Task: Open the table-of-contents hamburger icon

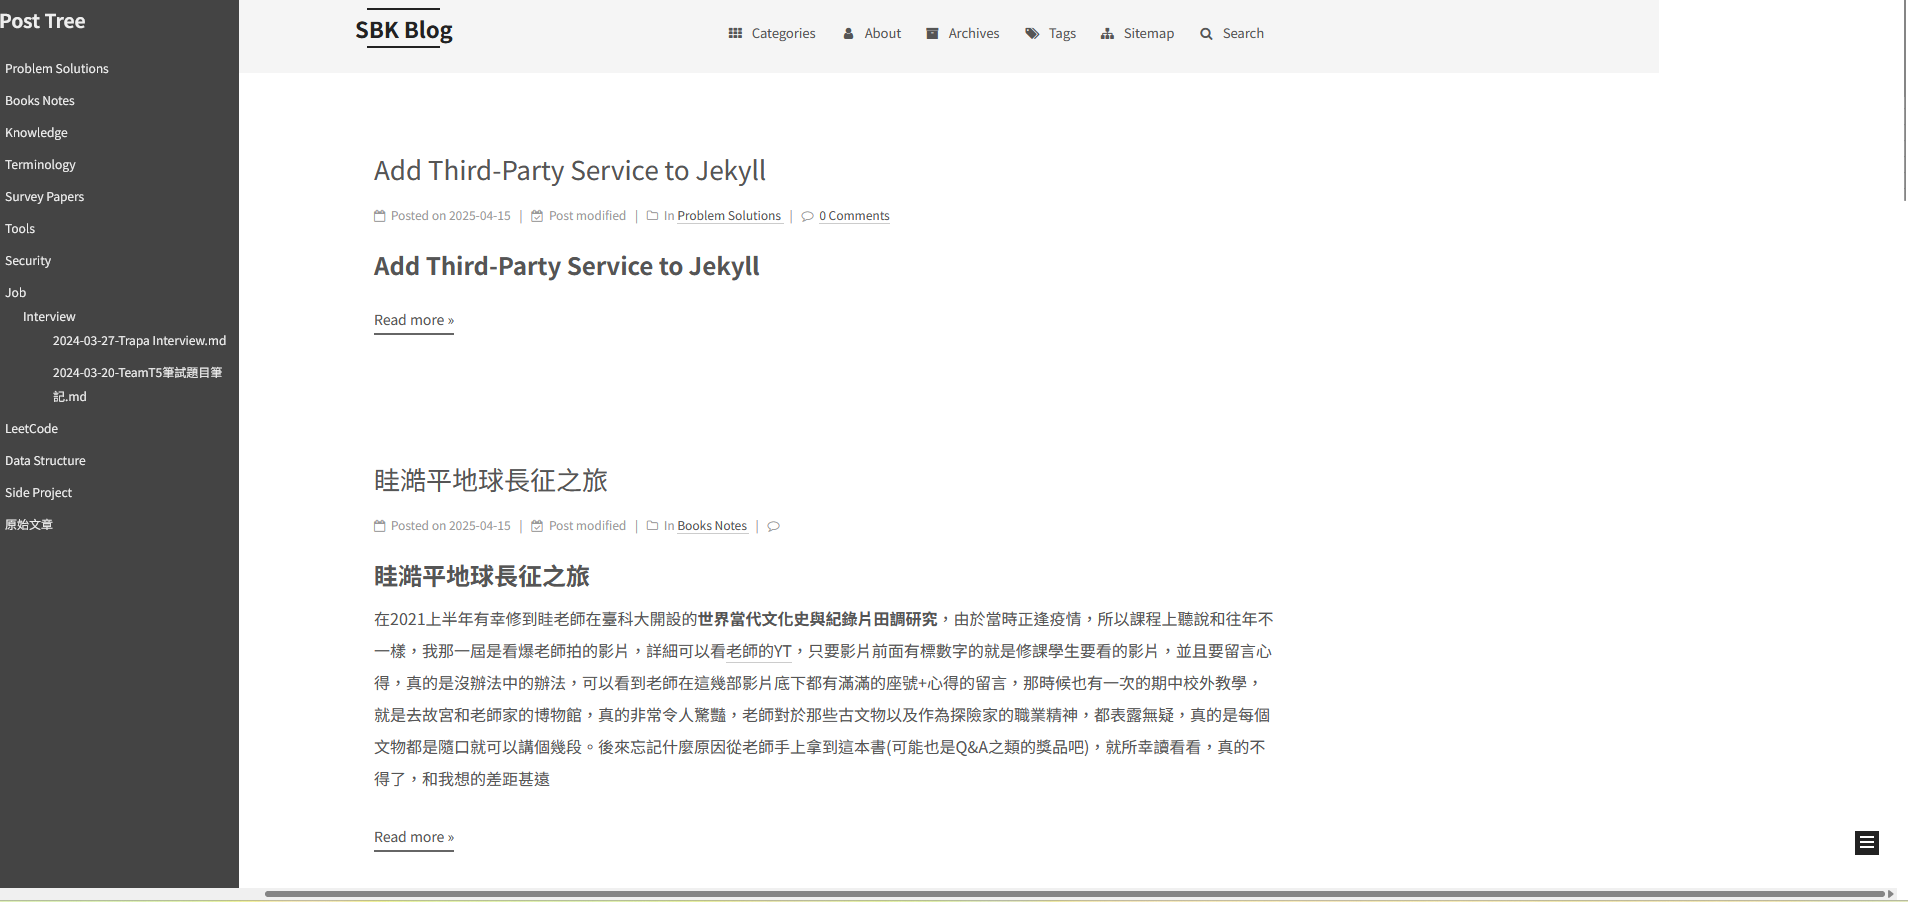Action: pyautogui.click(x=1866, y=843)
